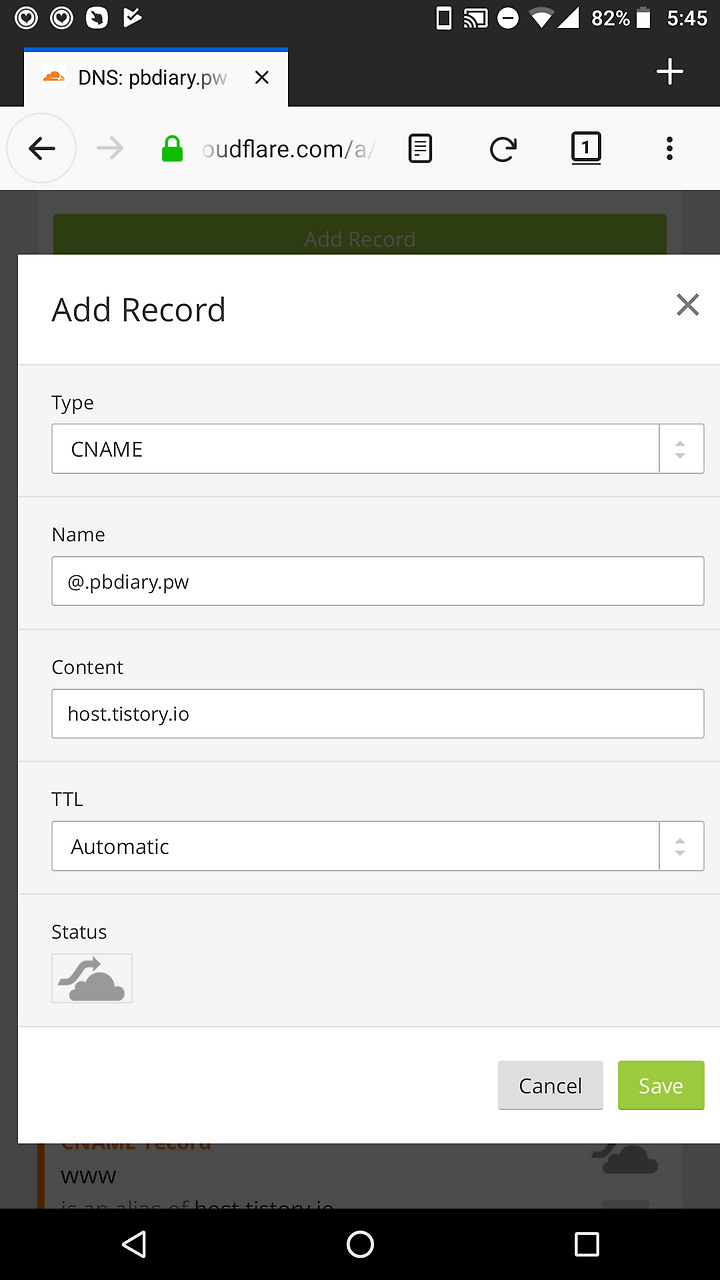
Task: Tap the green secure lock icon
Action: (172, 150)
